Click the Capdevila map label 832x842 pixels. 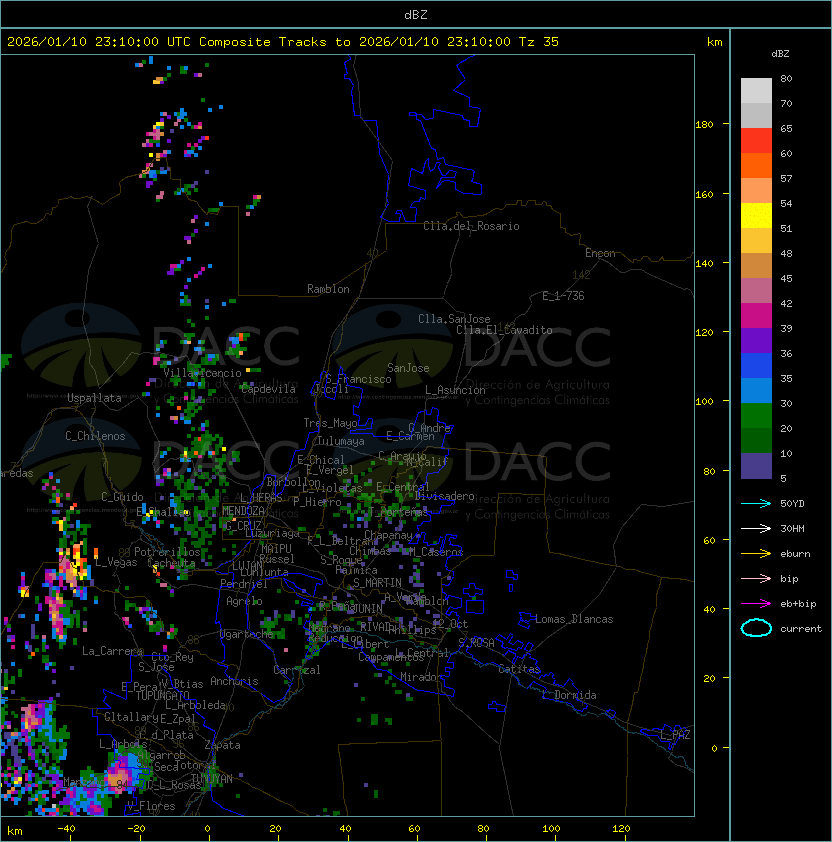point(268,389)
